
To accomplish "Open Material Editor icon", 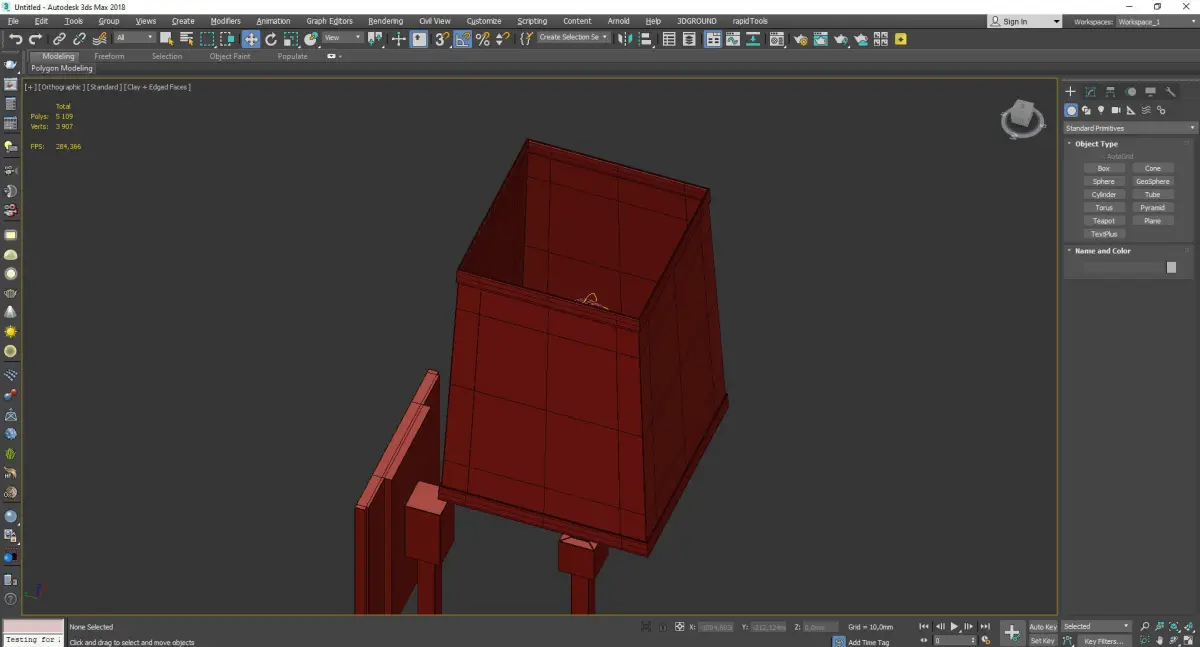I will point(776,39).
